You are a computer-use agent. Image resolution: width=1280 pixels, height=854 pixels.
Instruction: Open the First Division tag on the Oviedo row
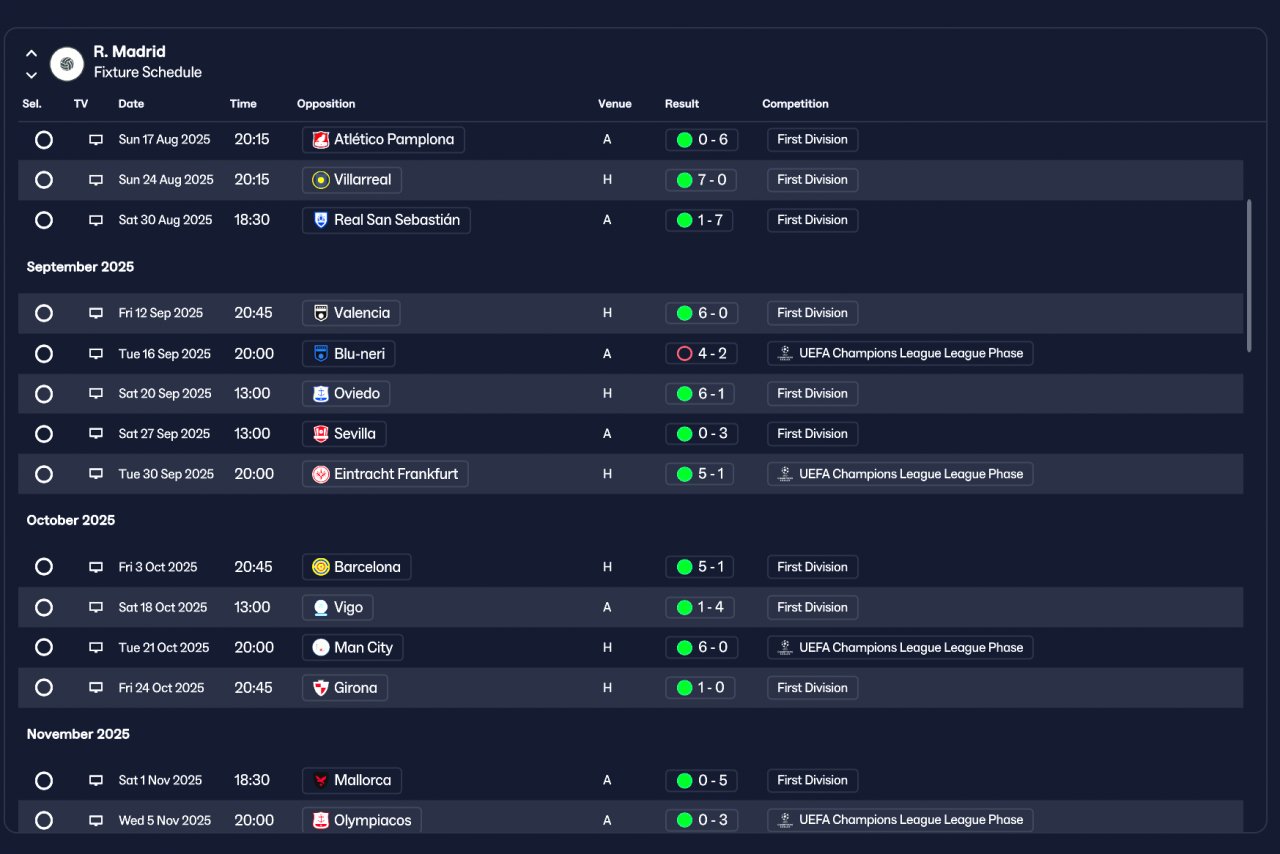pos(812,394)
